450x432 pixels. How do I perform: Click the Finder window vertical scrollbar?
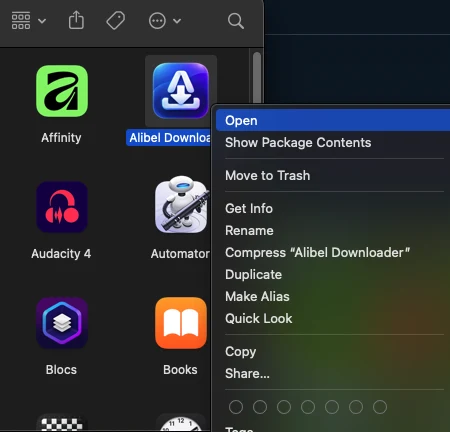257,77
